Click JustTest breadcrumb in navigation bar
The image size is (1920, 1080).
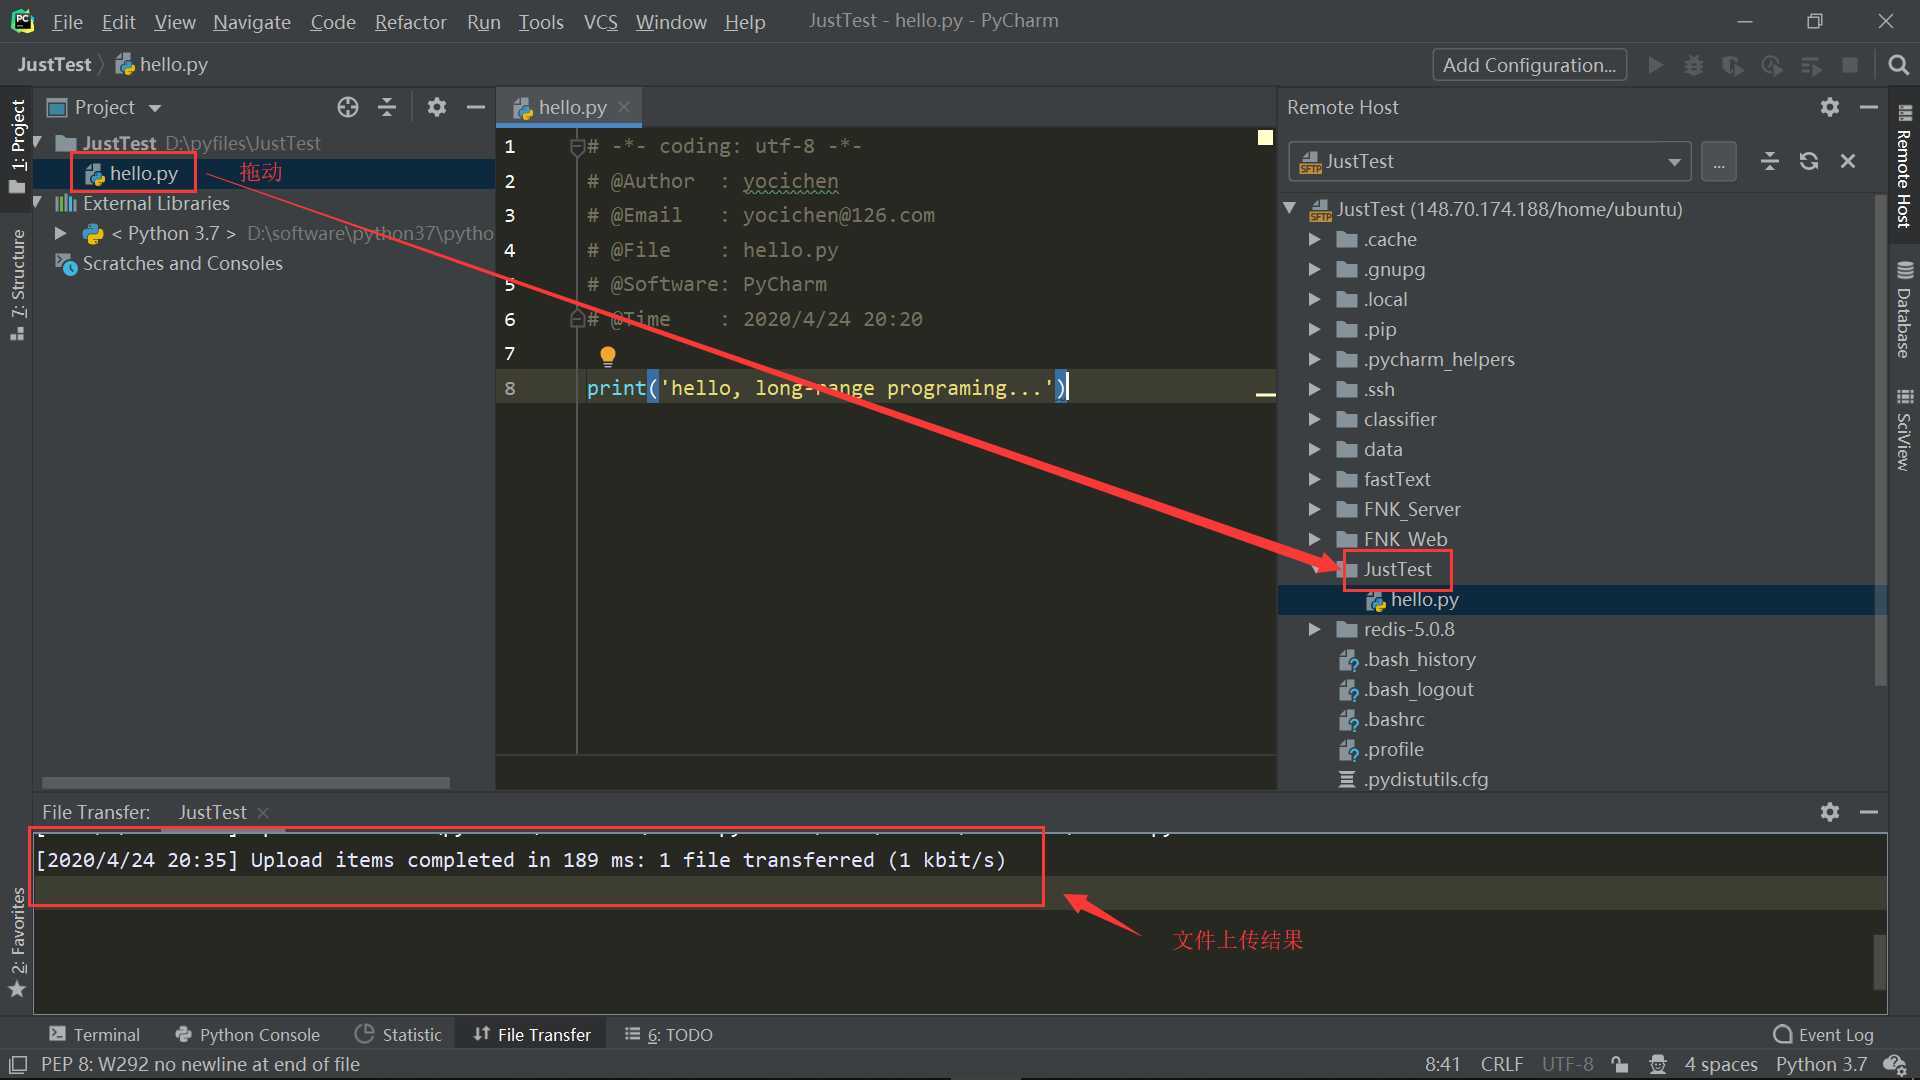coord(54,64)
